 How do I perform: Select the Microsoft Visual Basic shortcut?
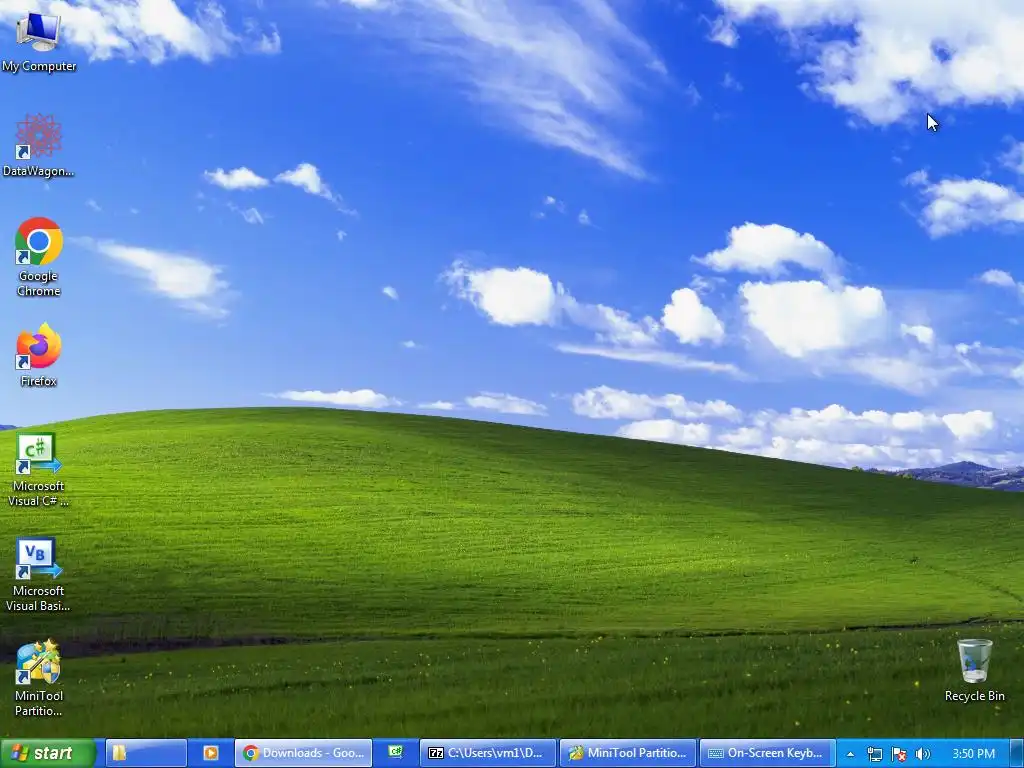(x=39, y=575)
